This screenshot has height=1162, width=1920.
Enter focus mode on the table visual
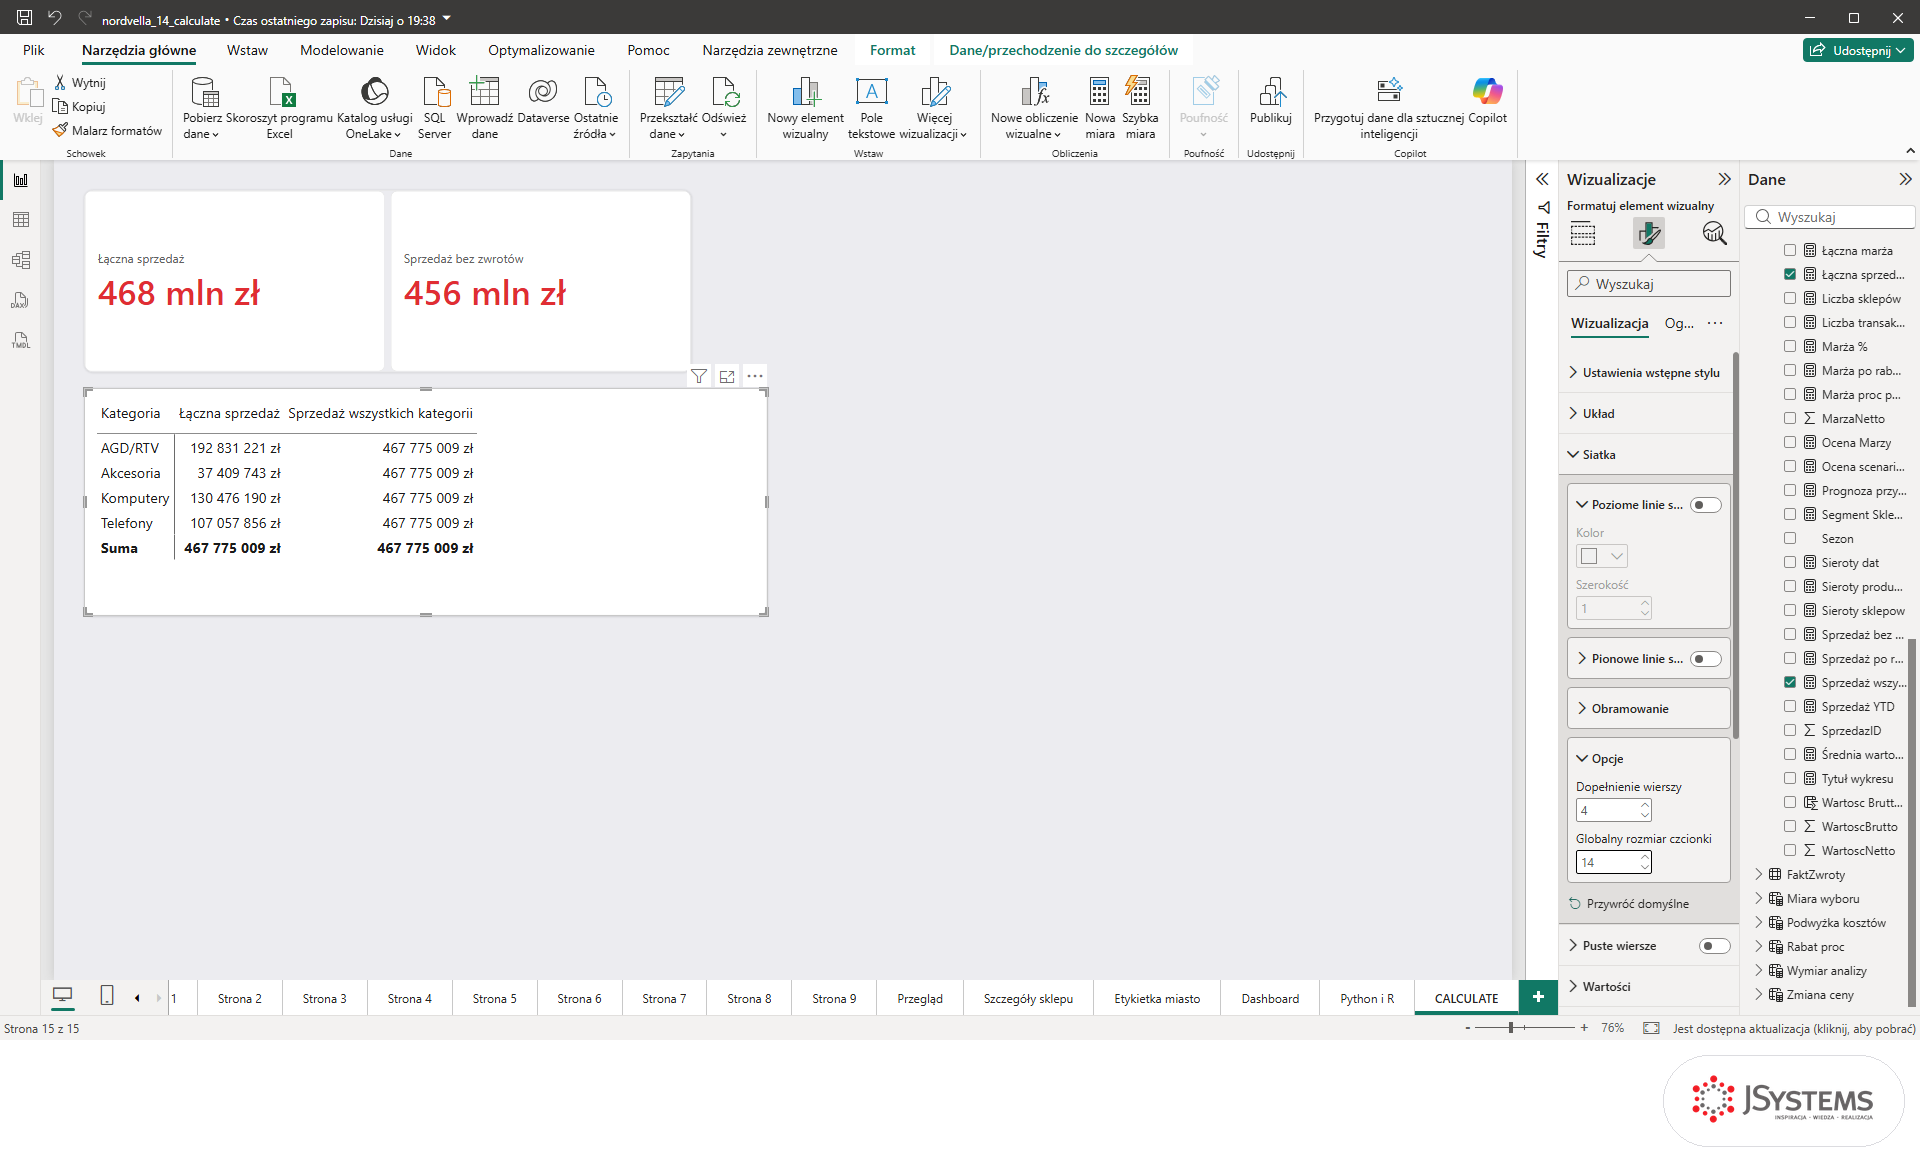(x=727, y=376)
